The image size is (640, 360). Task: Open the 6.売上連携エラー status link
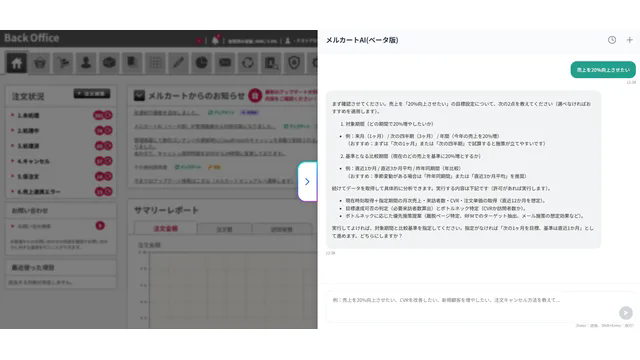click(39, 191)
